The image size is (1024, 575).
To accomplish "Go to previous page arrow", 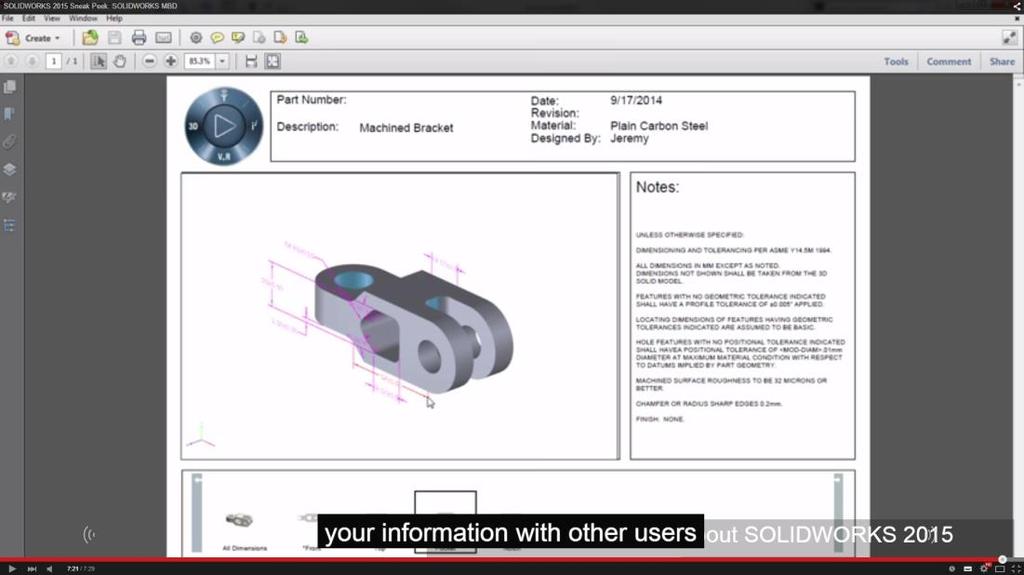I will click(x=11, y=61).
